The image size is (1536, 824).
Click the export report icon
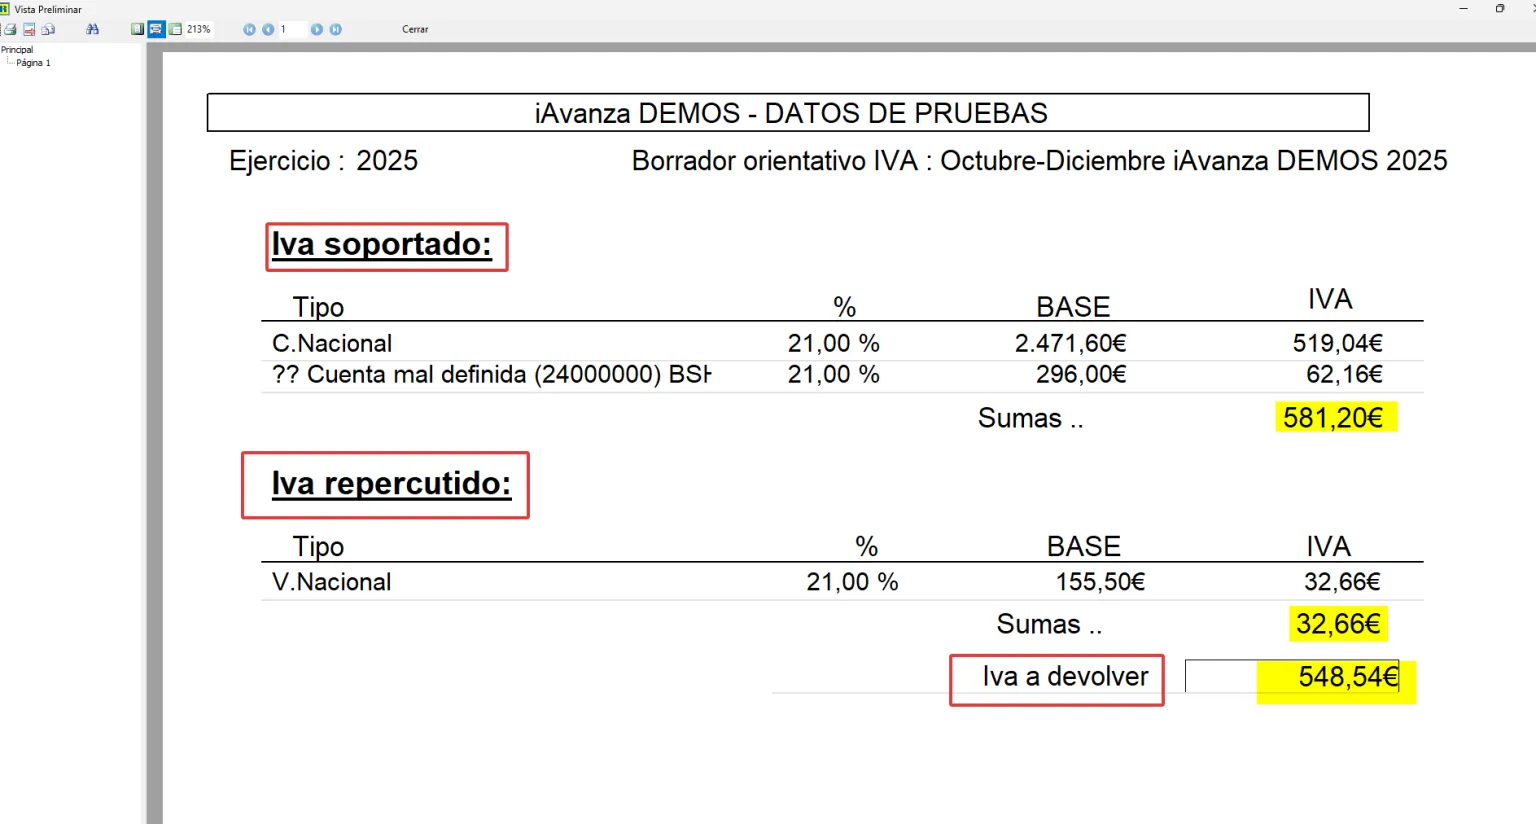point(29,29)
